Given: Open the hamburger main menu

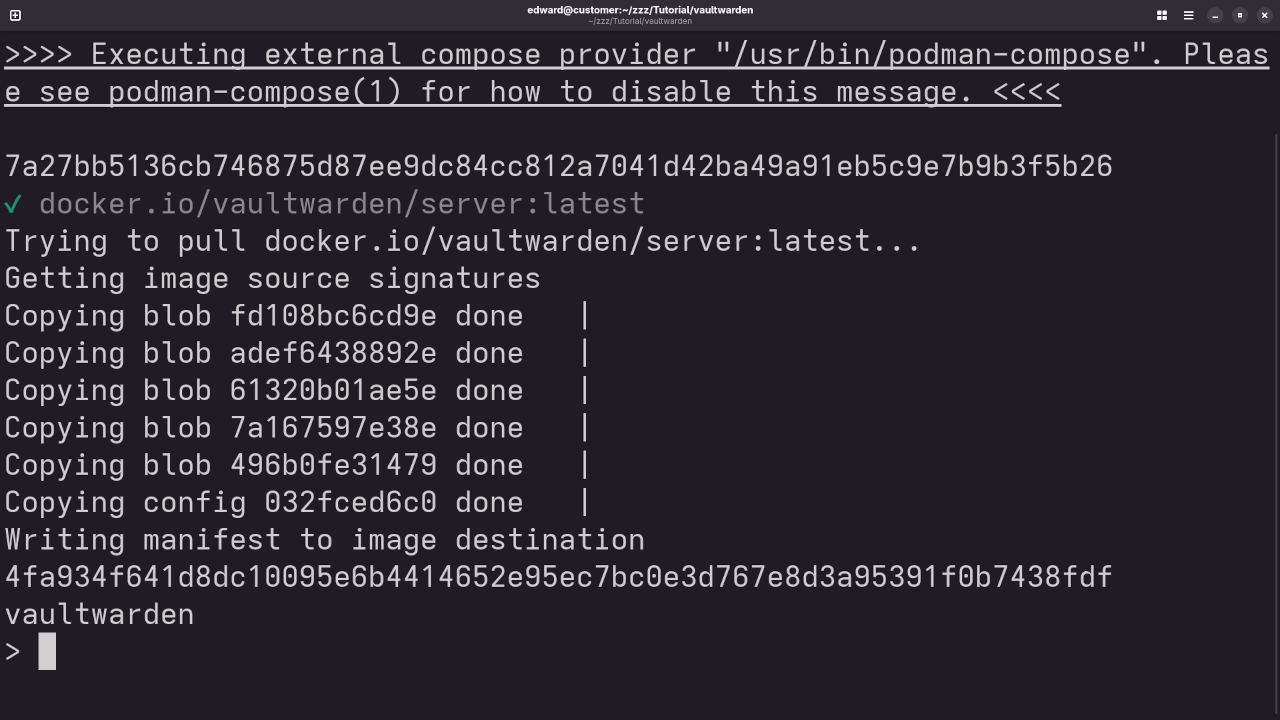Looking at the screenshot, I should click(x=1189, y=15).
